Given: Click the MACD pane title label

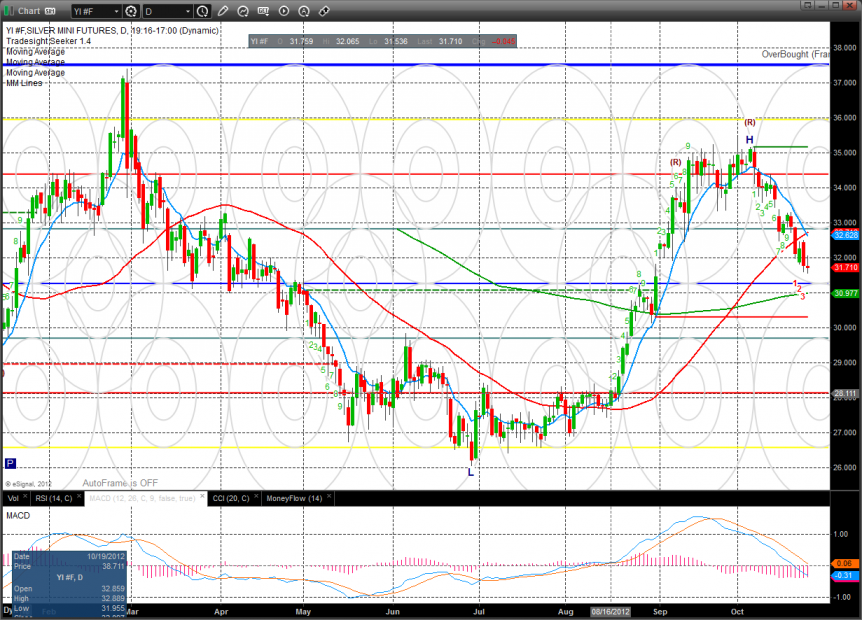Looking at the screenshot, I should [x=18, y=516].
